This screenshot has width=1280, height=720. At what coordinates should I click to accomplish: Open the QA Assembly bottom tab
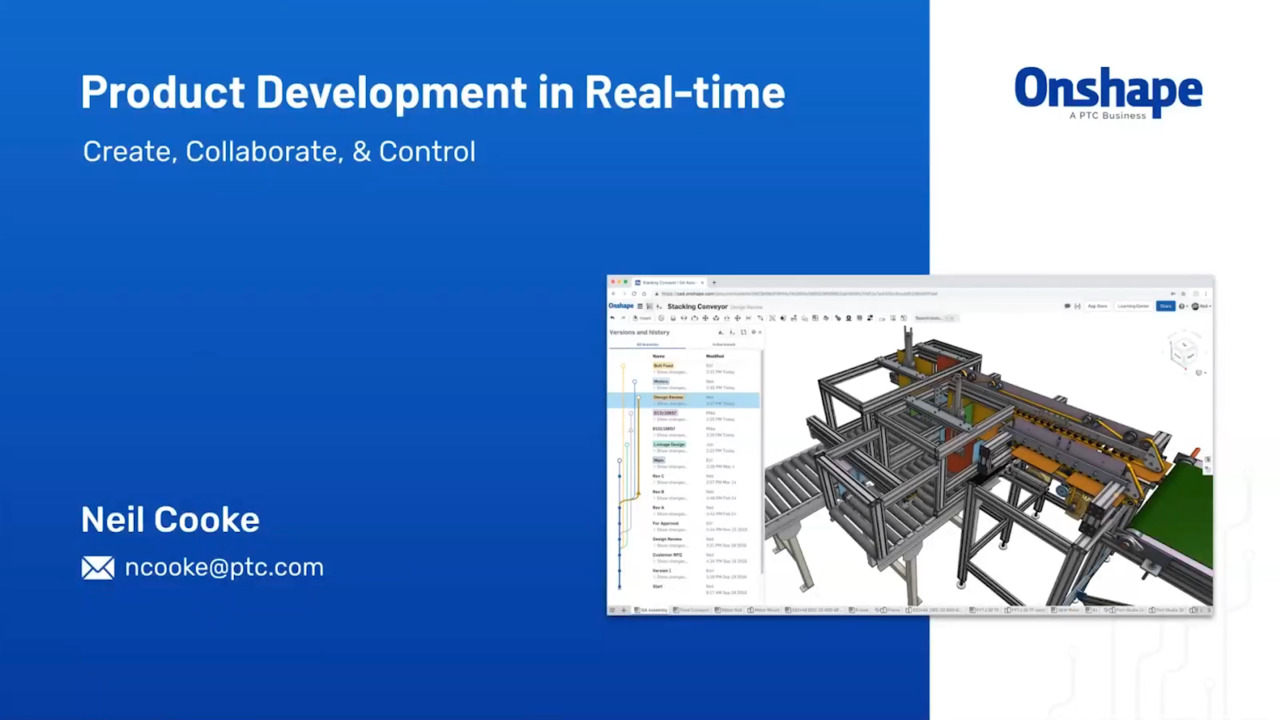[653, 610]
